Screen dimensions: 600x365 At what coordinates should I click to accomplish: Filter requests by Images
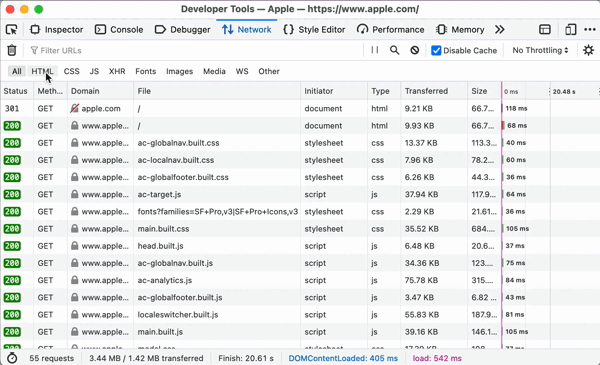tap(179, 71)
